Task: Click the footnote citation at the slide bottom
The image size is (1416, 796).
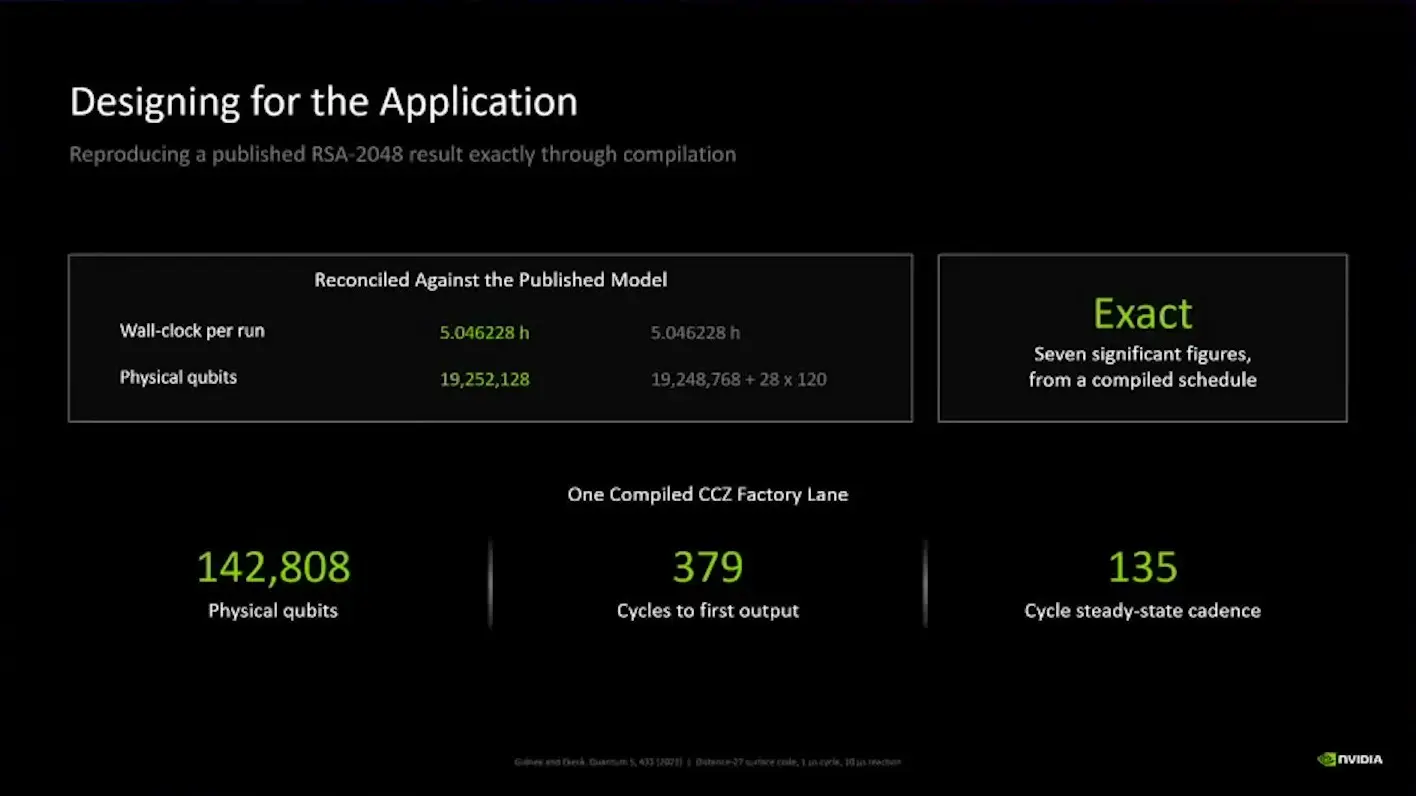Action: 708,762
